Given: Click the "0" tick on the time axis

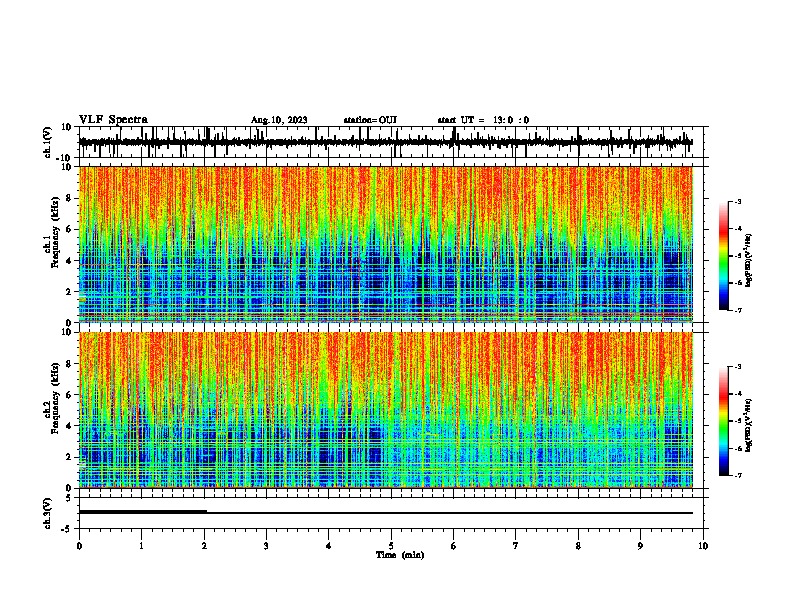Looking at the screenshot, I should click(79, 546).
